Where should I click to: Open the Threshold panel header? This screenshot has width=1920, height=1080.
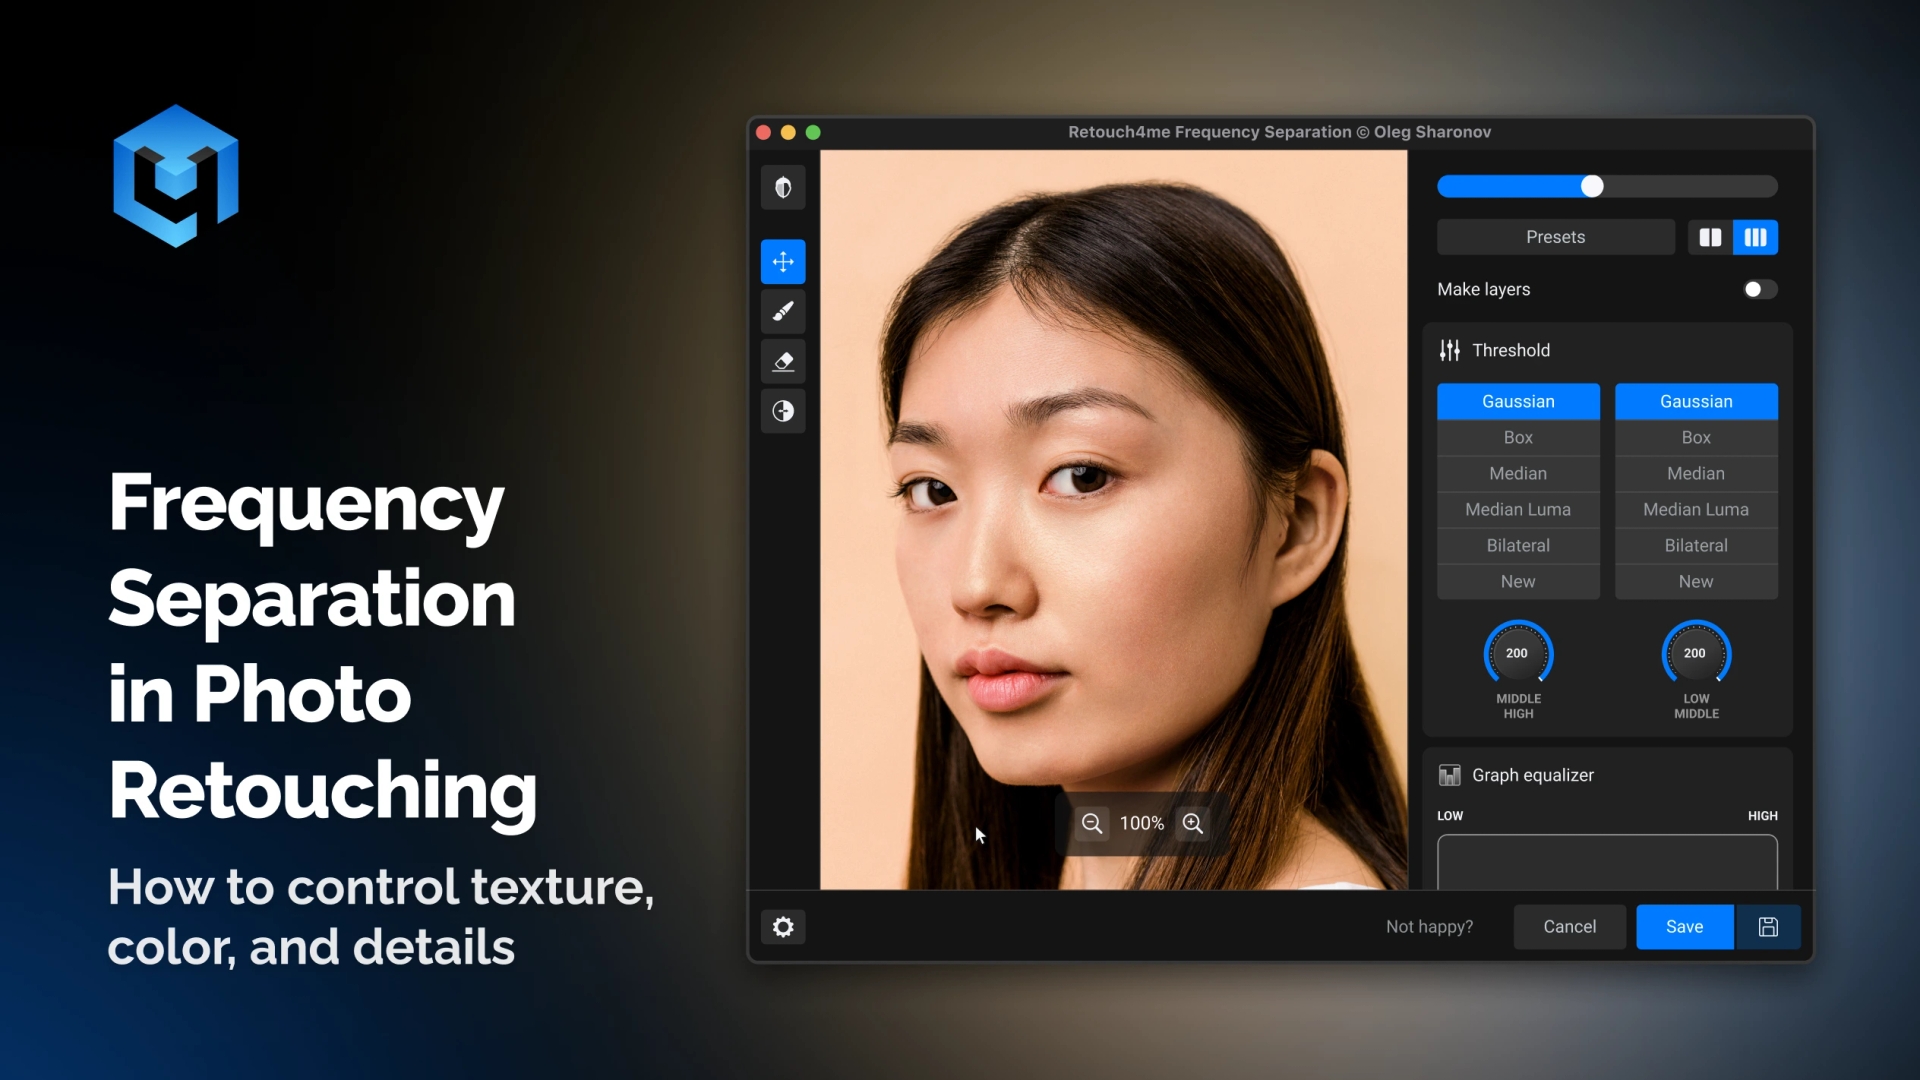(1510, 350)
